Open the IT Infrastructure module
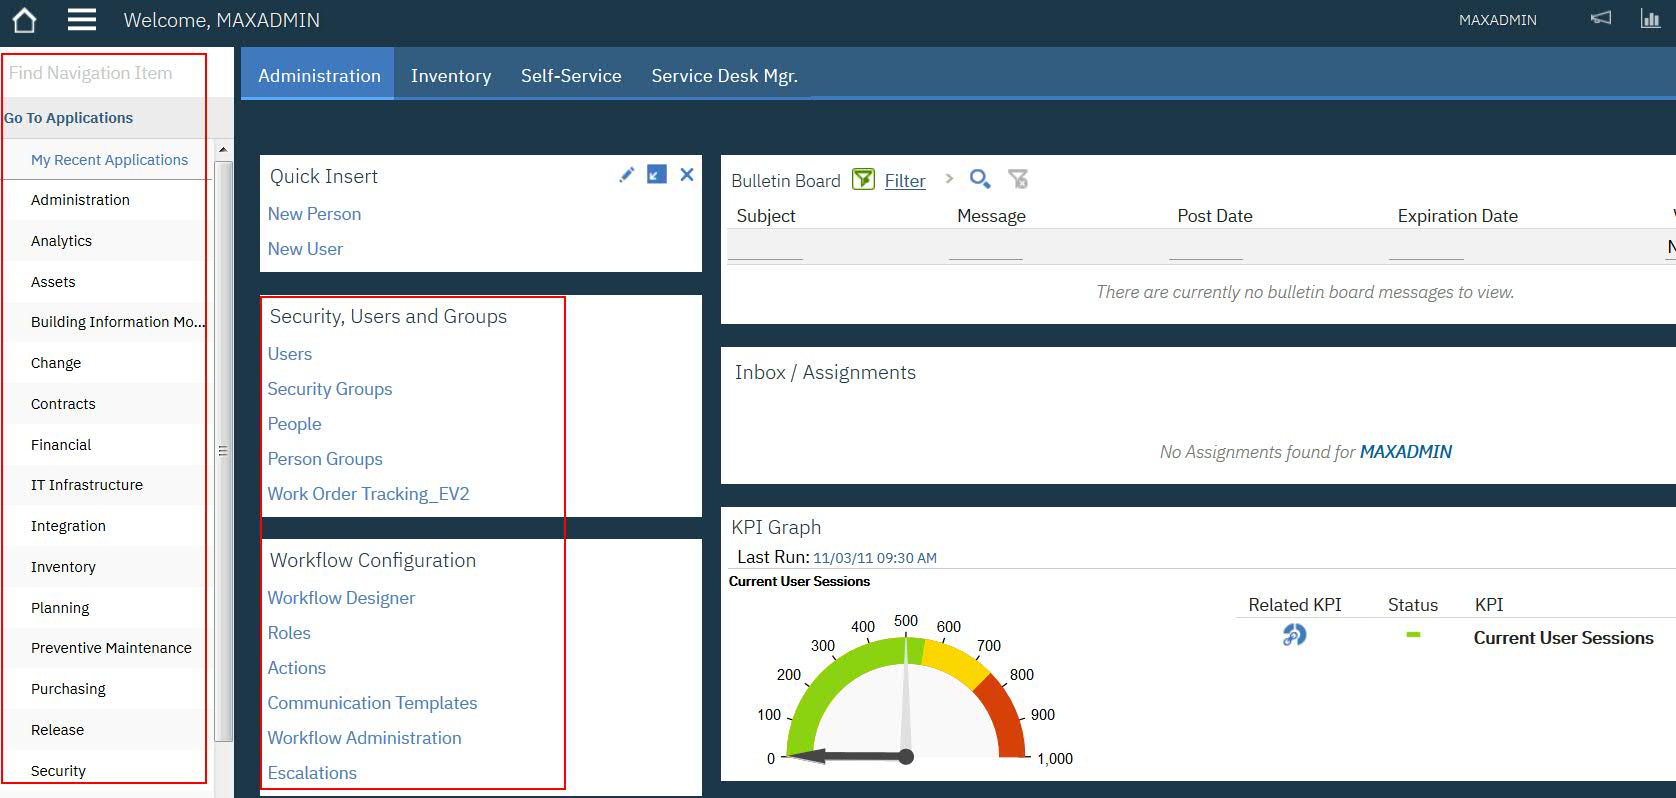 [87, 485]
